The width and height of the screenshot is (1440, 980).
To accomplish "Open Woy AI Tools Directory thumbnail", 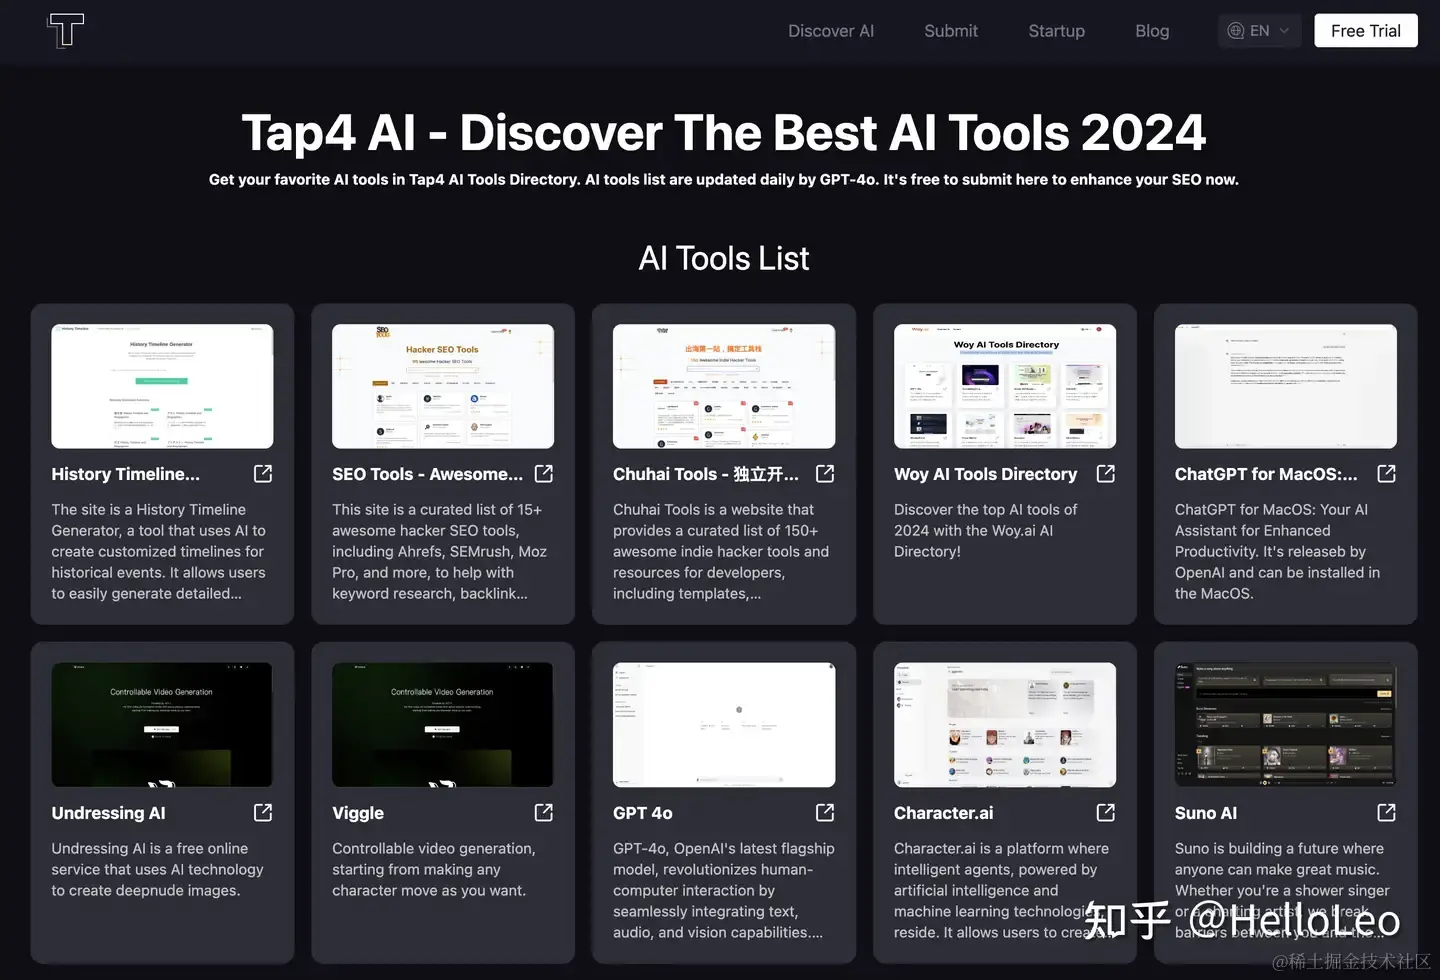I will [1005, 386].
